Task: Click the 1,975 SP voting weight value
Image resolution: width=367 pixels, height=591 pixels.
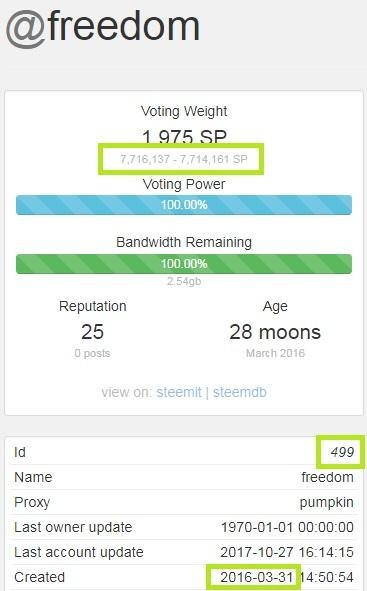Action: coord(184,137)
